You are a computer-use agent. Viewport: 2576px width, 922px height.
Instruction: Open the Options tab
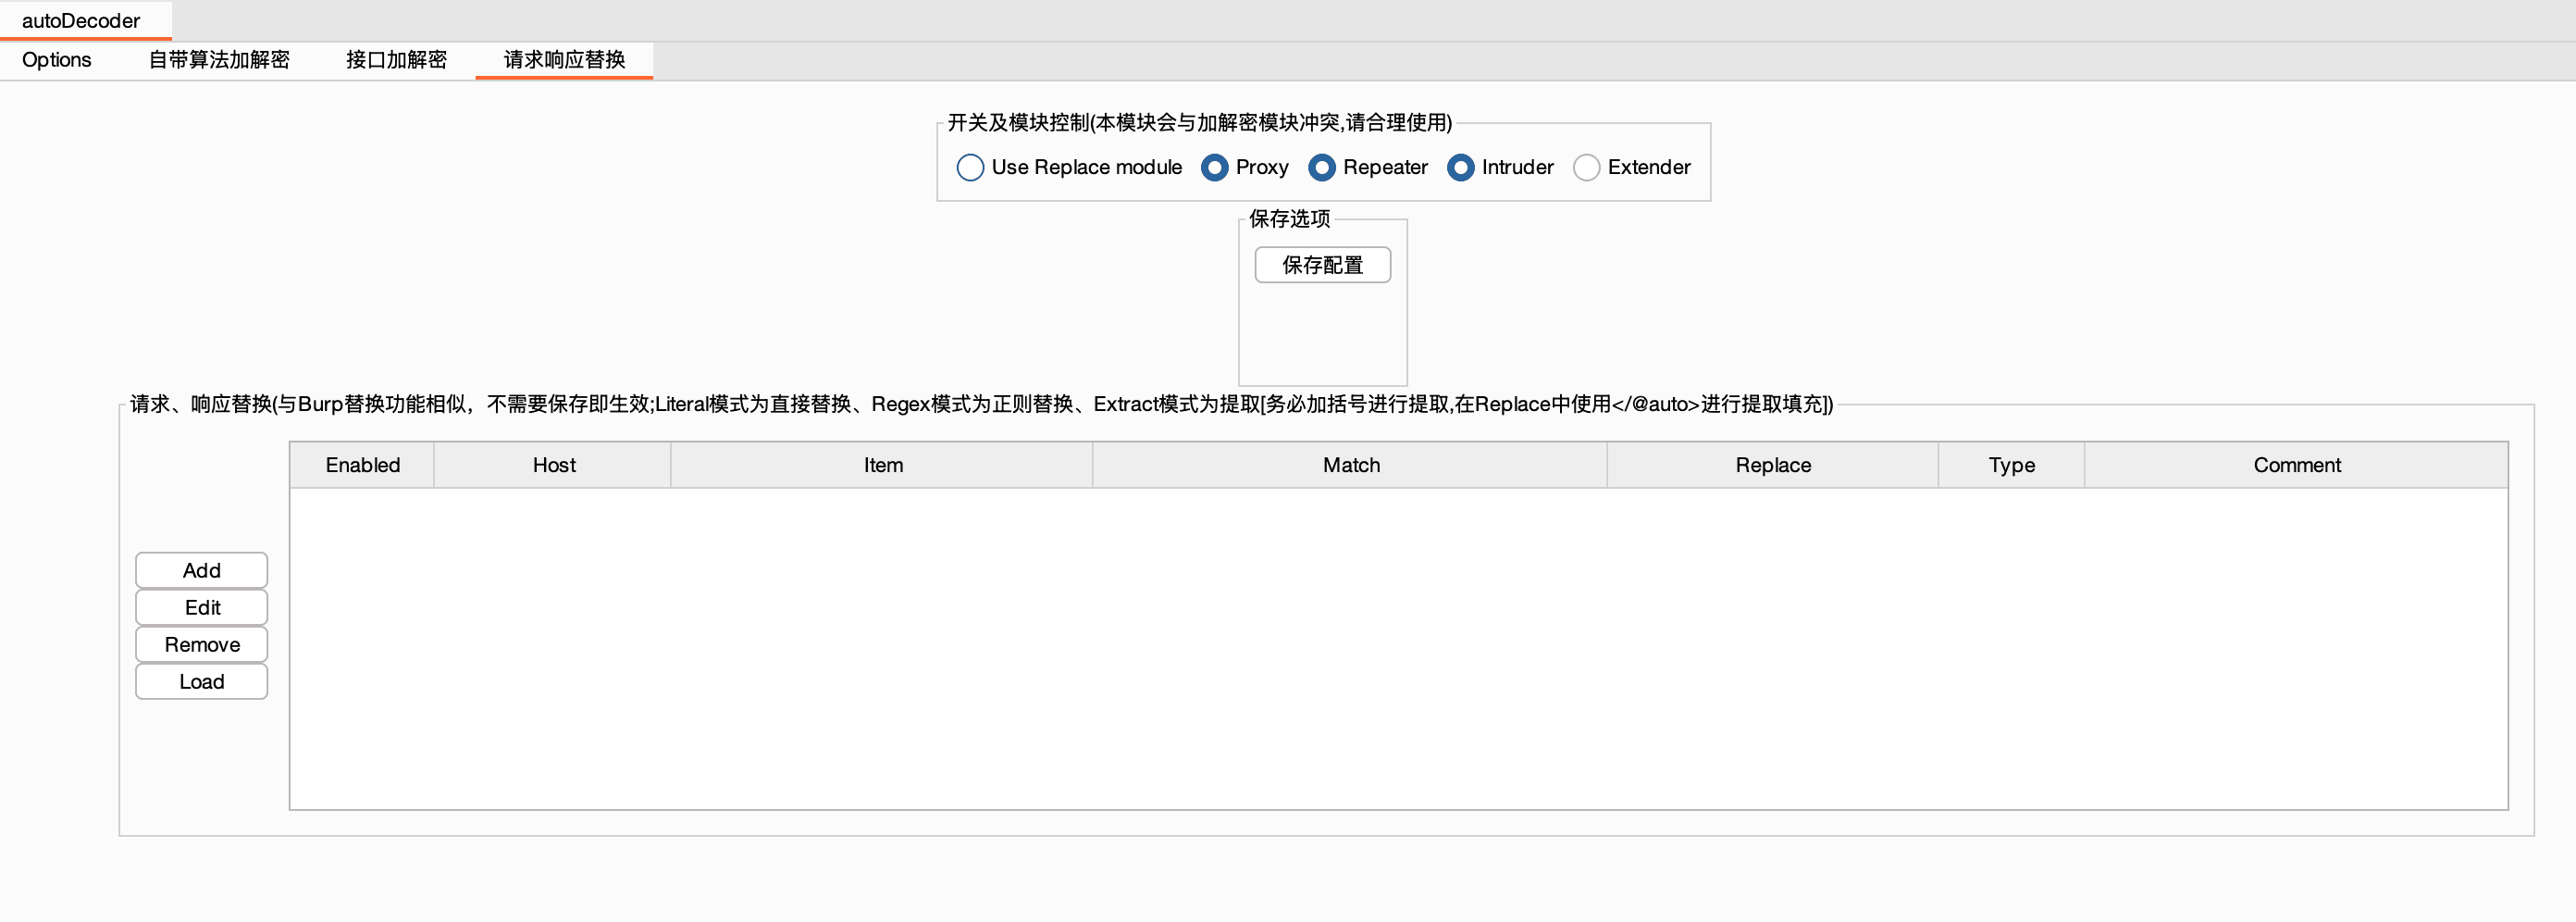(x=56, y=60)
